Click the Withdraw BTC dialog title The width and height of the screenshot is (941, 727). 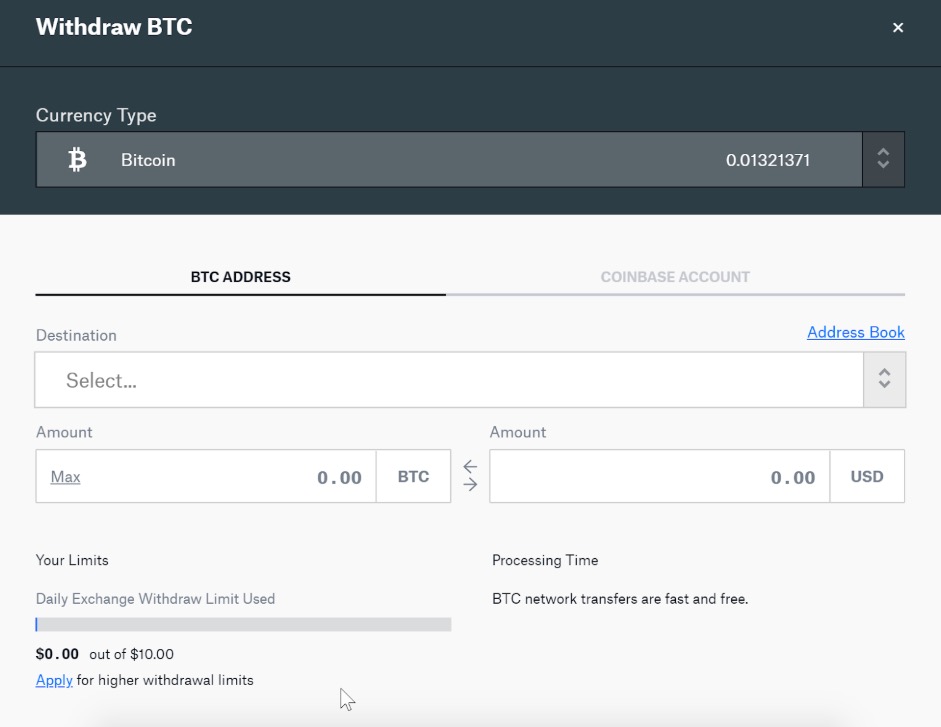(x=114, y=27)
